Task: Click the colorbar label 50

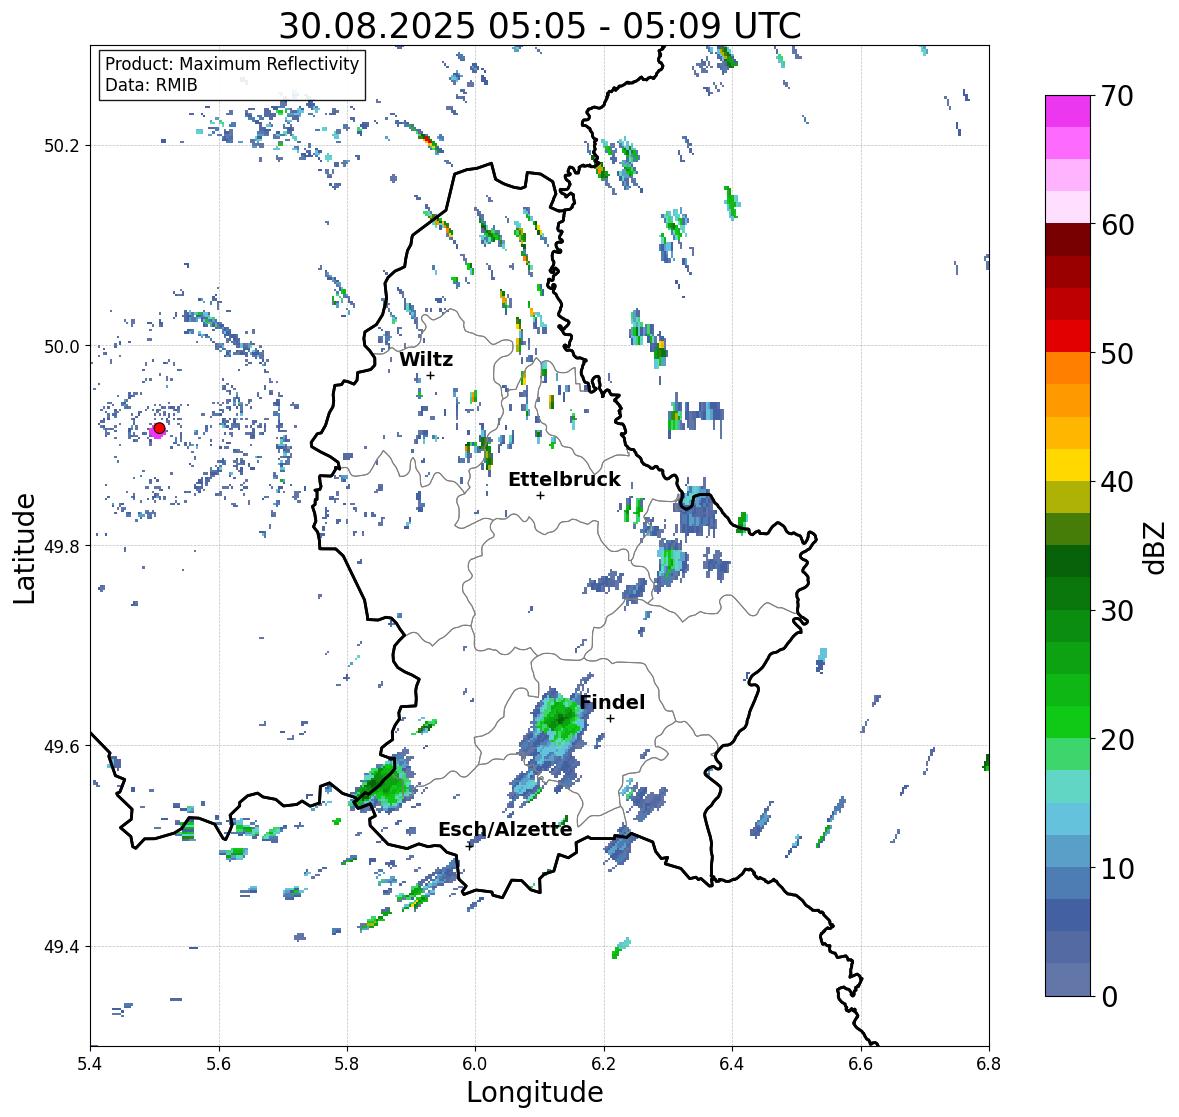Action: 1117,353
